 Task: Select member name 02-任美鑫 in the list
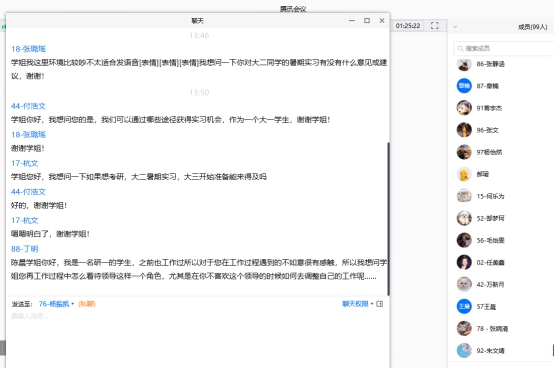coord(490,262)
